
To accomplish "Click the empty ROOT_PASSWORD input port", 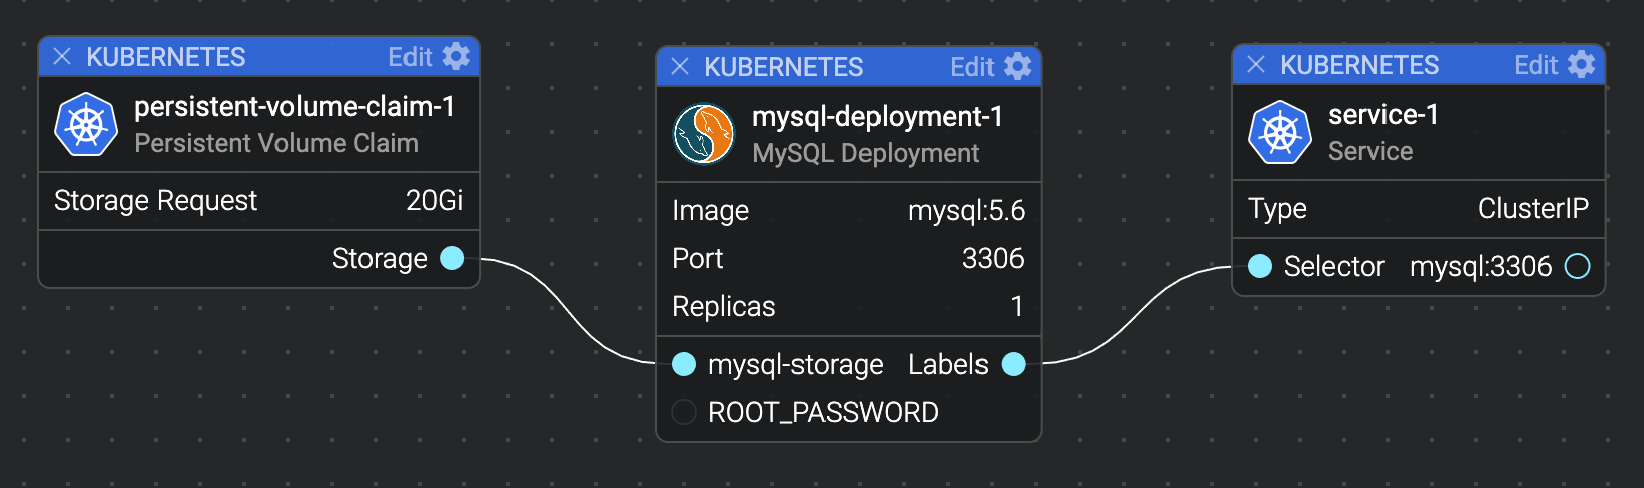I will point(684,412).
